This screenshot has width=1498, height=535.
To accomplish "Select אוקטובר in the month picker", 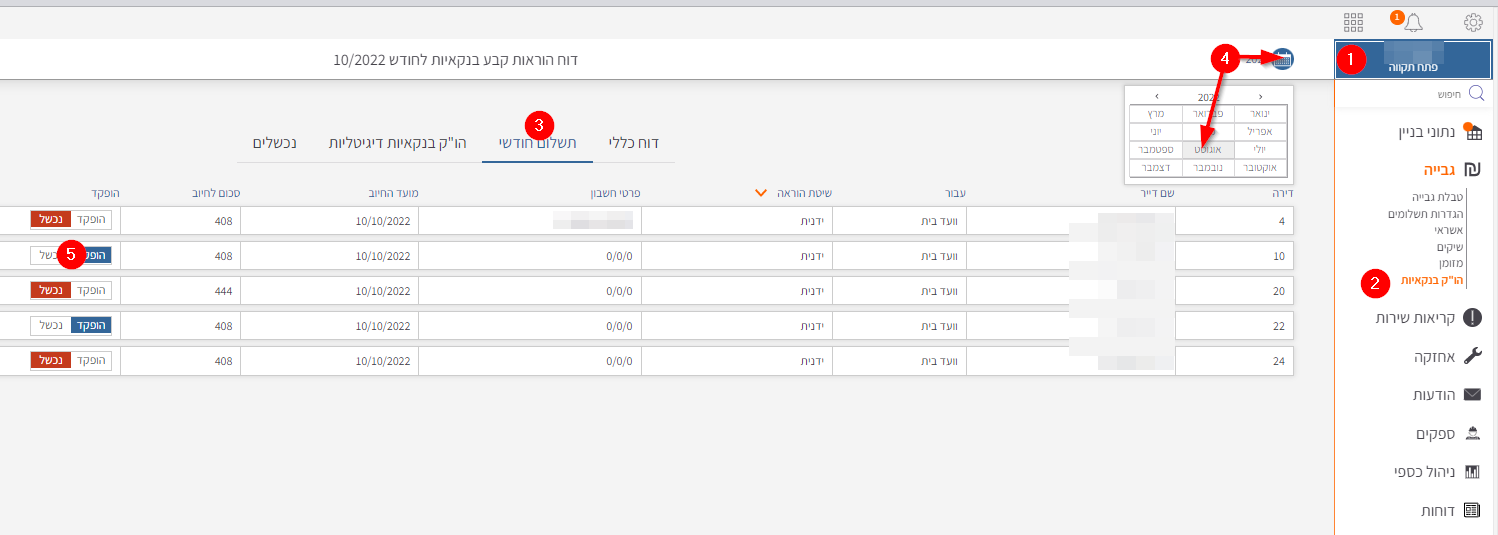I will coord(1260,168).
